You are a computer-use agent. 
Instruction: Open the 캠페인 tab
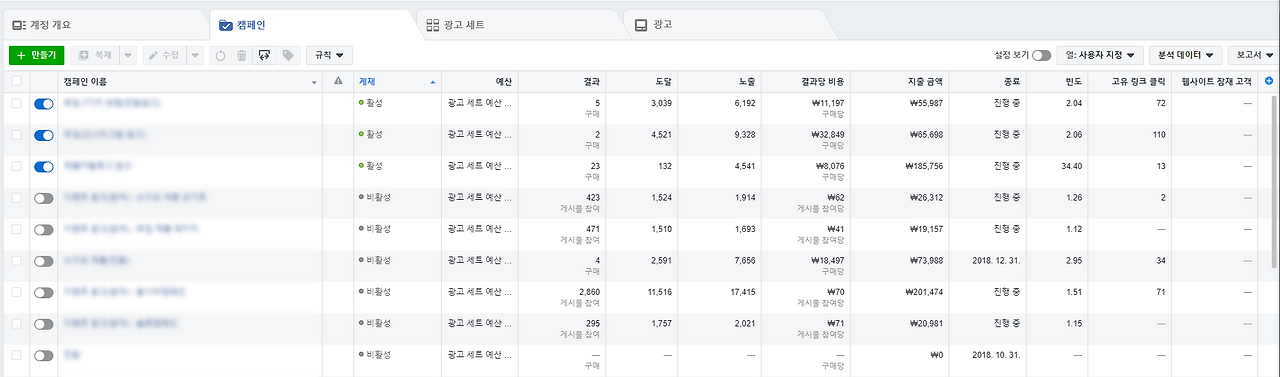(x=312, y=24)
